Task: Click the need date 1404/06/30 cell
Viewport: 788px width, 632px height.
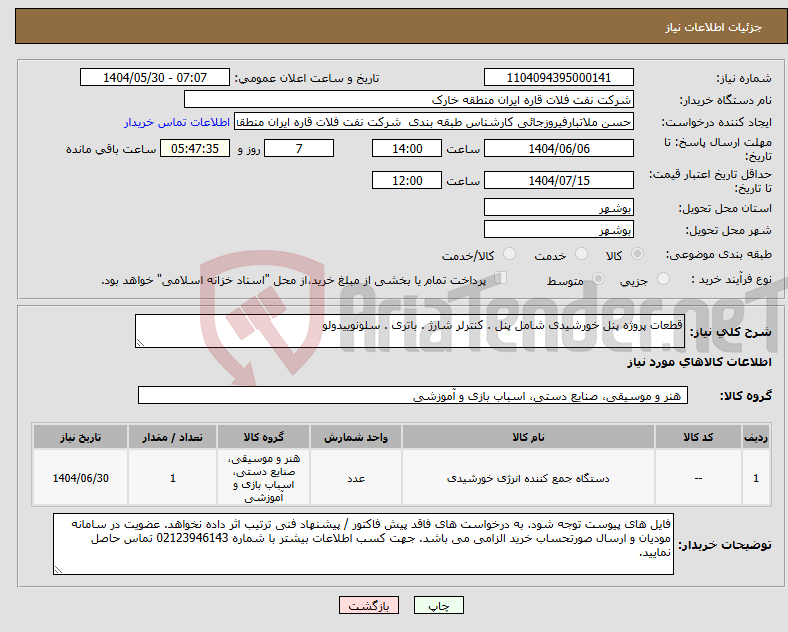Action: [x=80, y=478]
